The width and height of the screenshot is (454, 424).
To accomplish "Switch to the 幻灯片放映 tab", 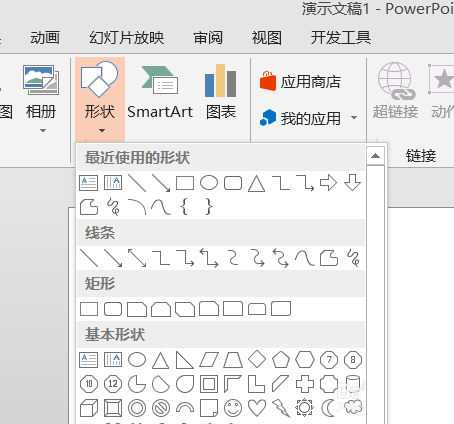I will point(126,38).
